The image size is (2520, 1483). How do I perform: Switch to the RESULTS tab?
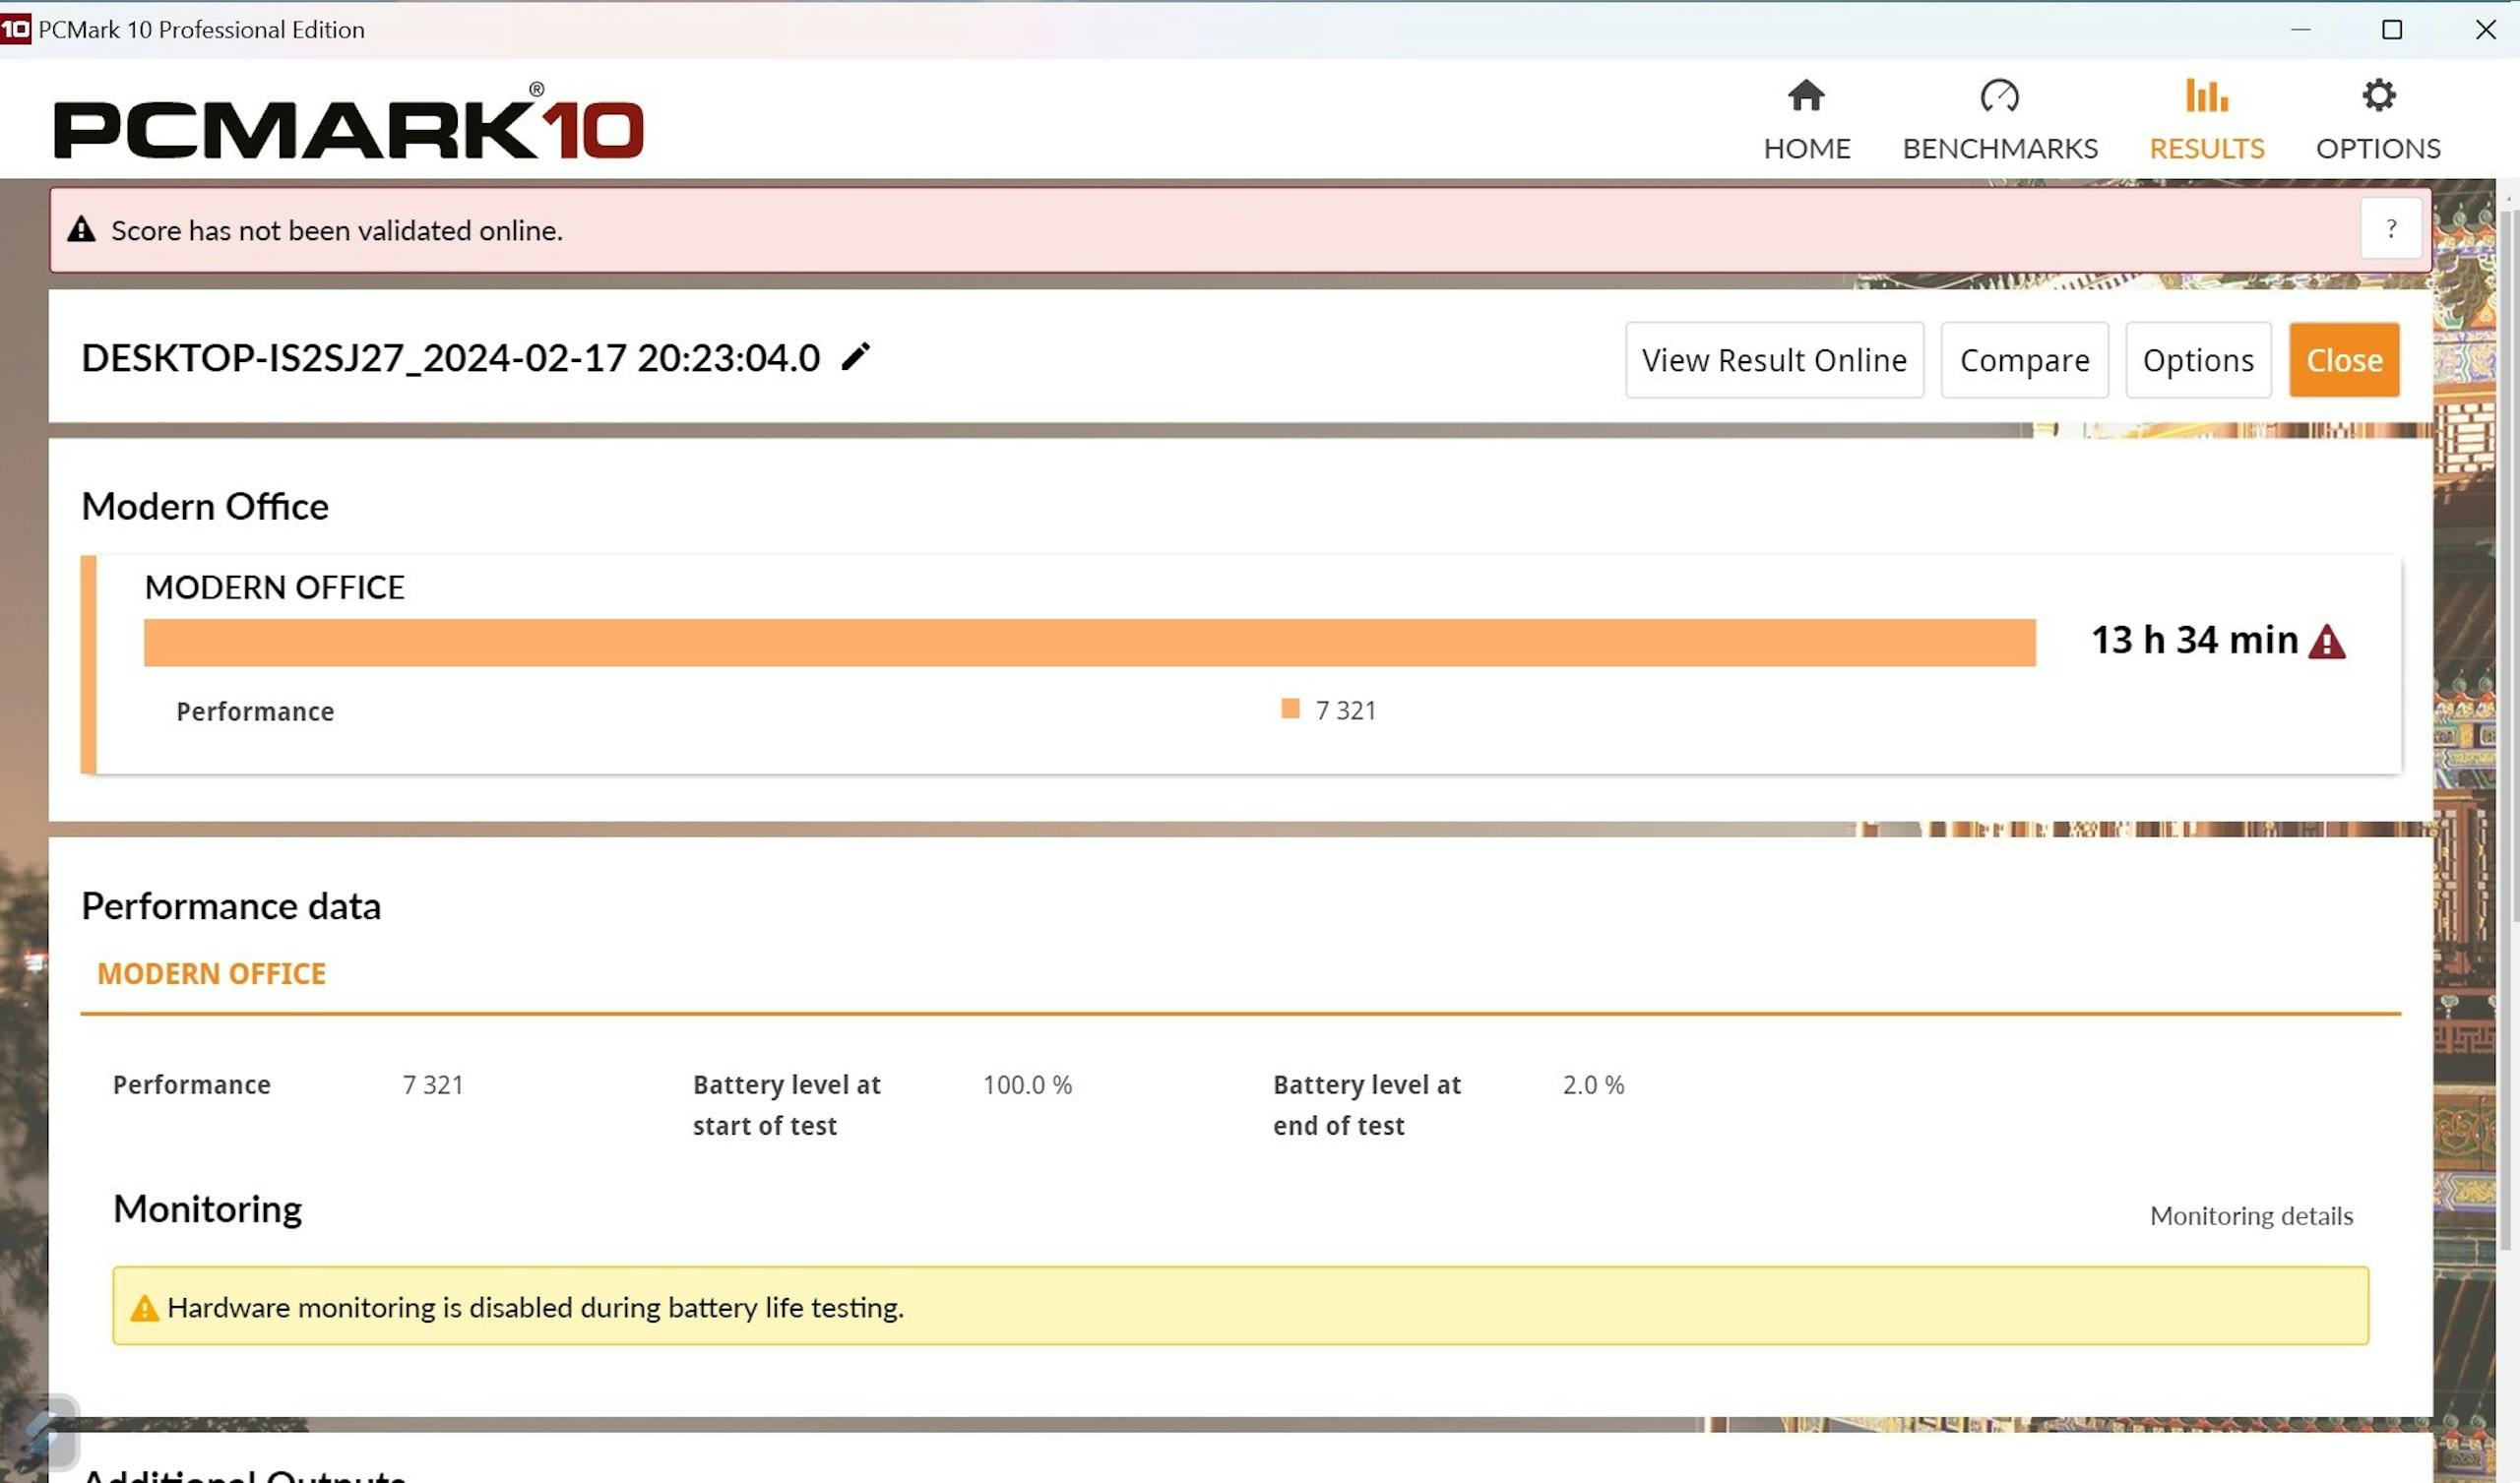2206,120
